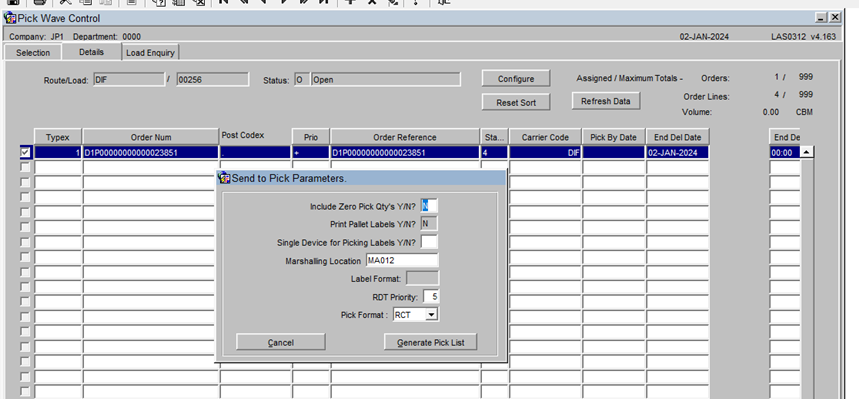Sort by the Typex column header
Image resolution: width=859 pixels, height=399 pixels.
pos(58,137)
